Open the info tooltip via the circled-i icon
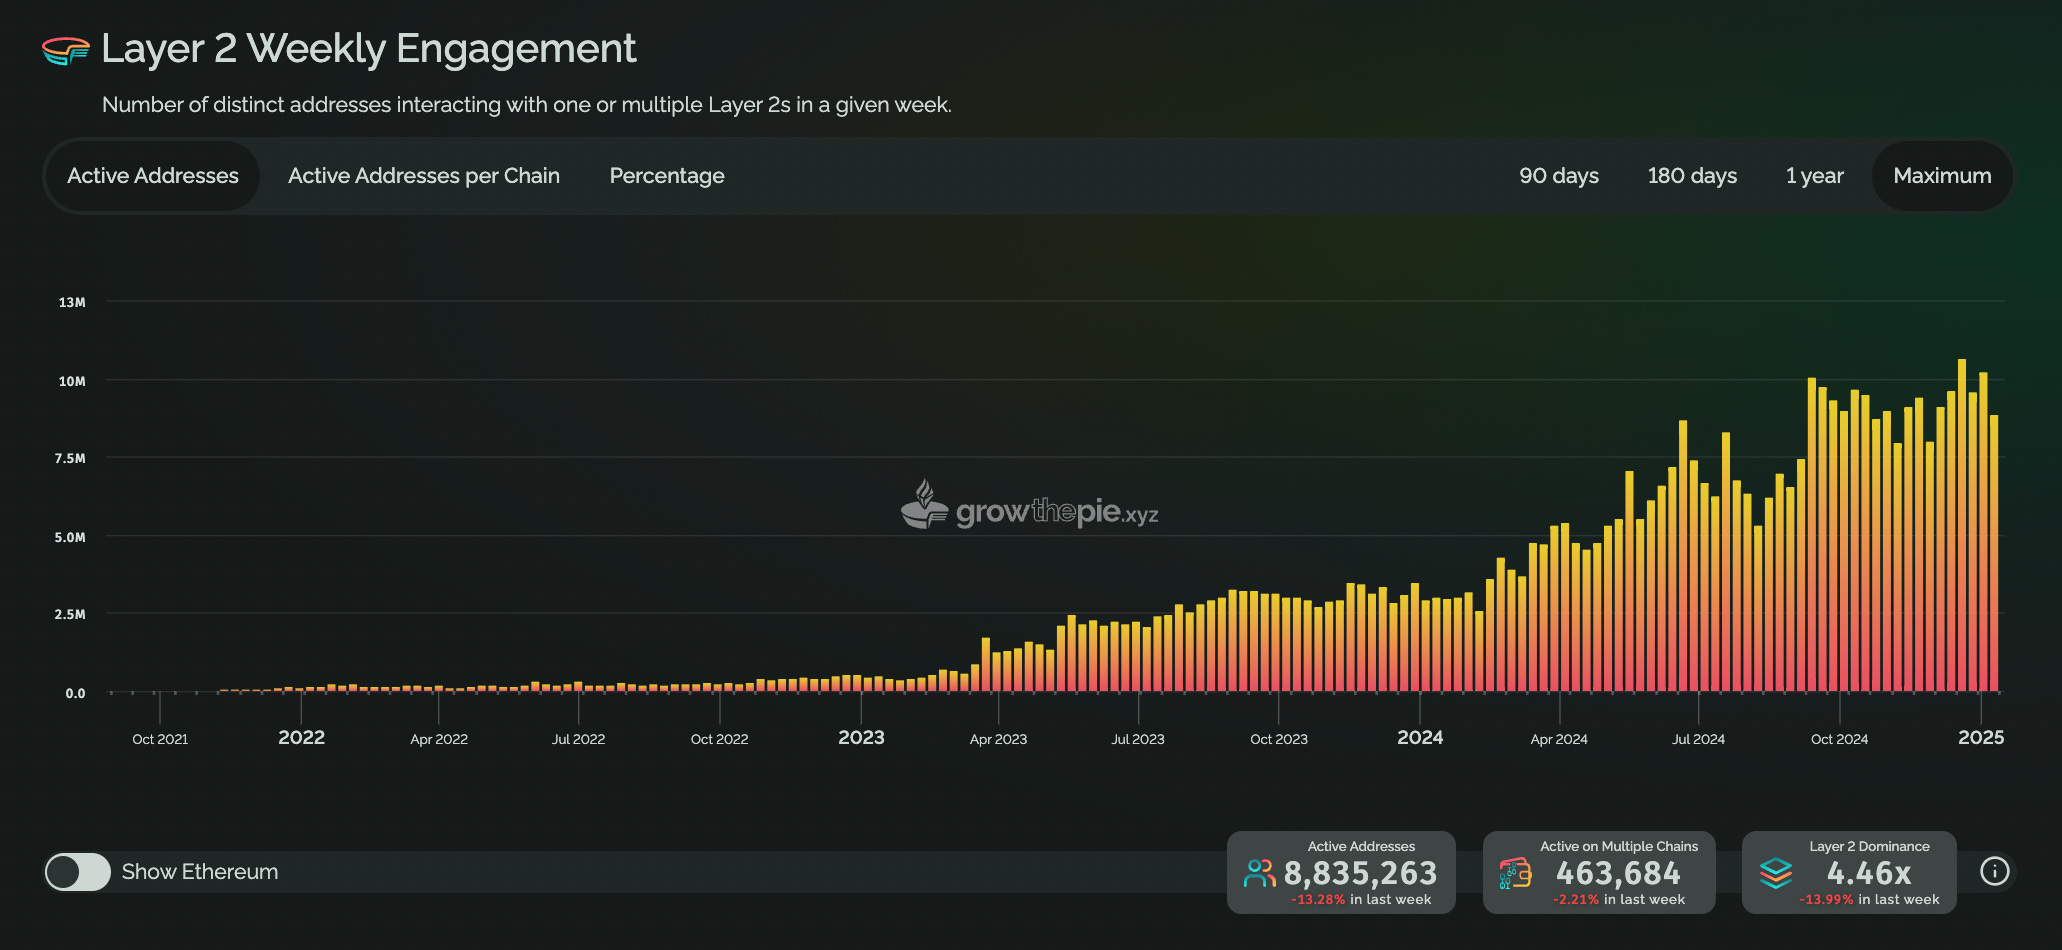 coord(1995,871)
